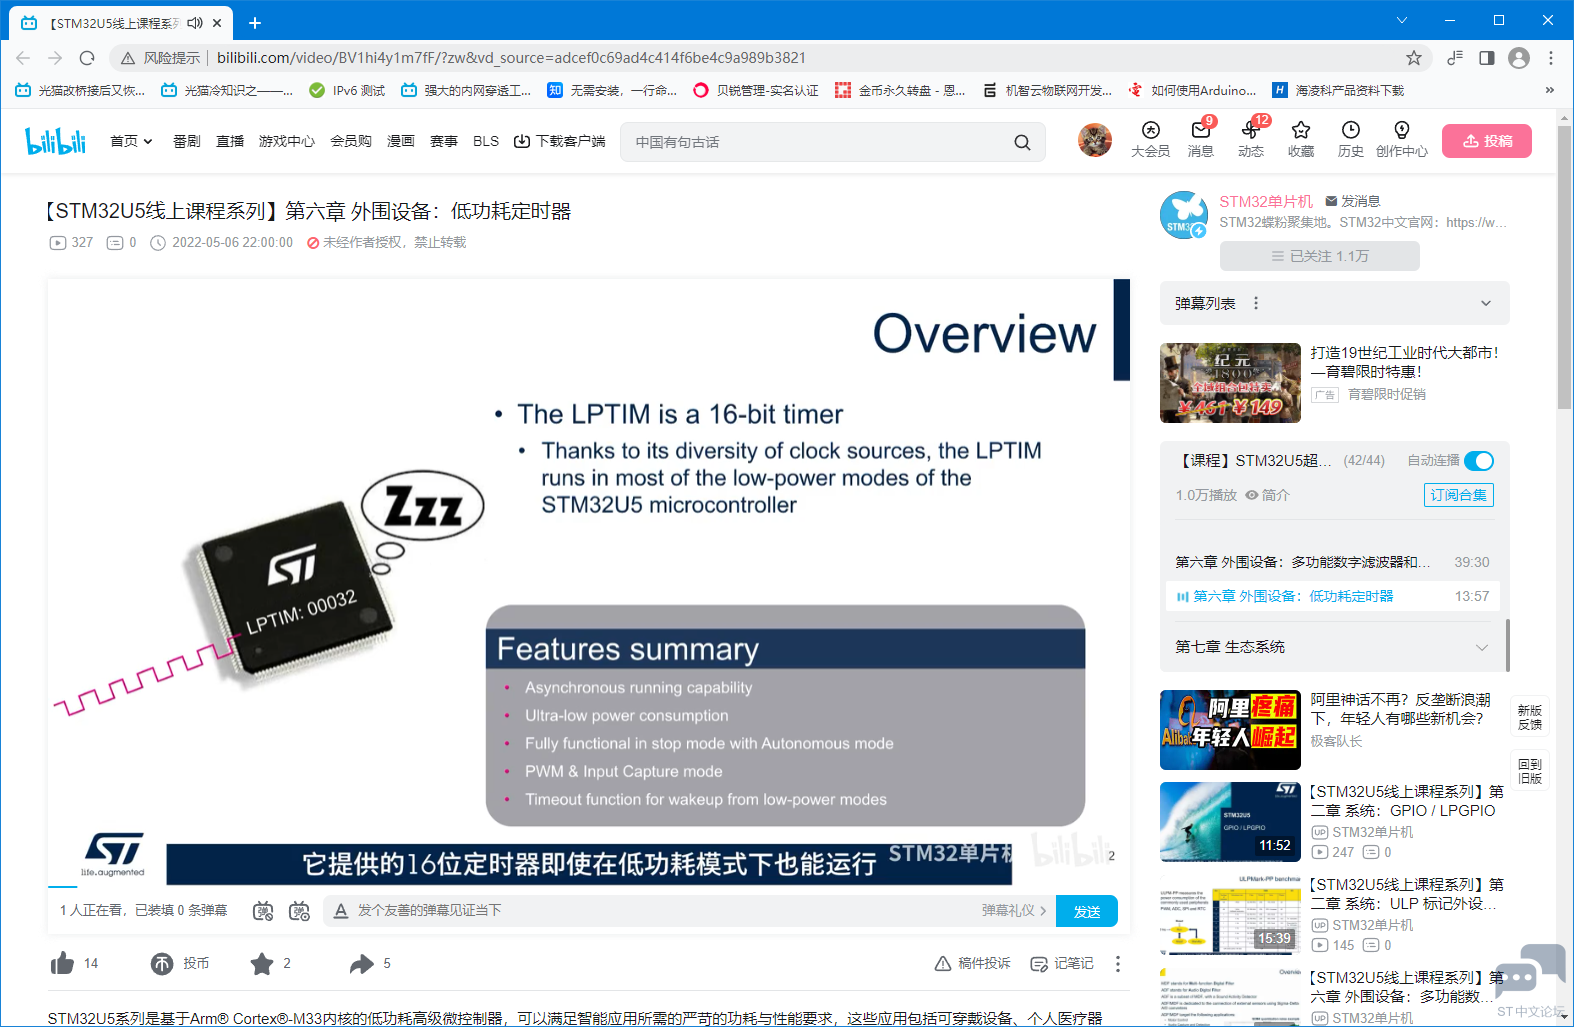Screen dimensions: 1574x1027
Task: Share the video with arrow icon
Action: coord(361,963)
